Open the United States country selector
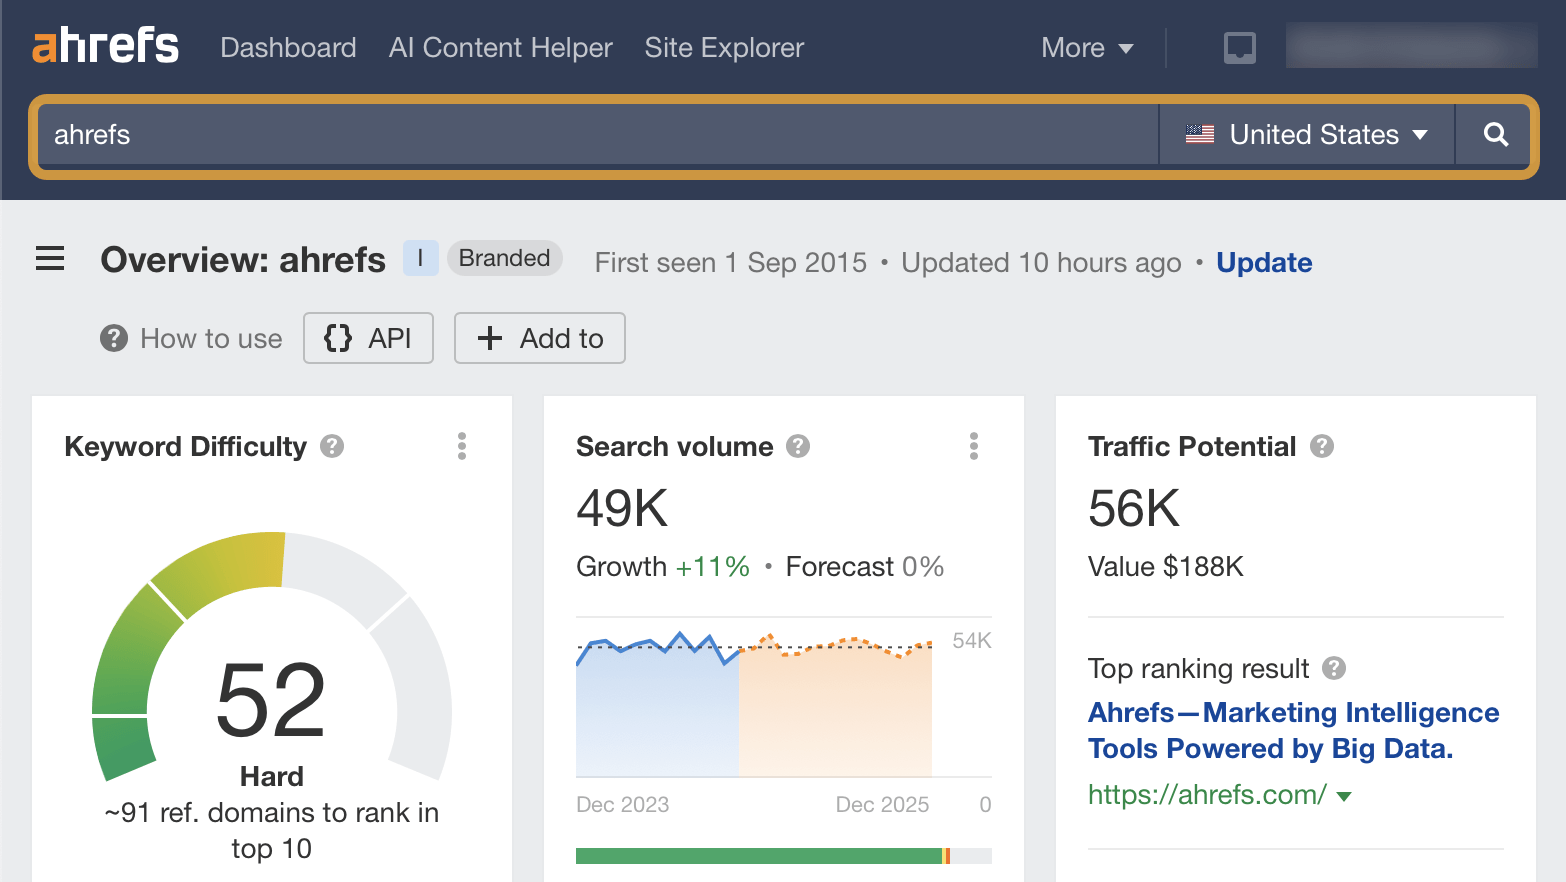The width and height of the screenshot is (1566, 882). [1305, 134]
